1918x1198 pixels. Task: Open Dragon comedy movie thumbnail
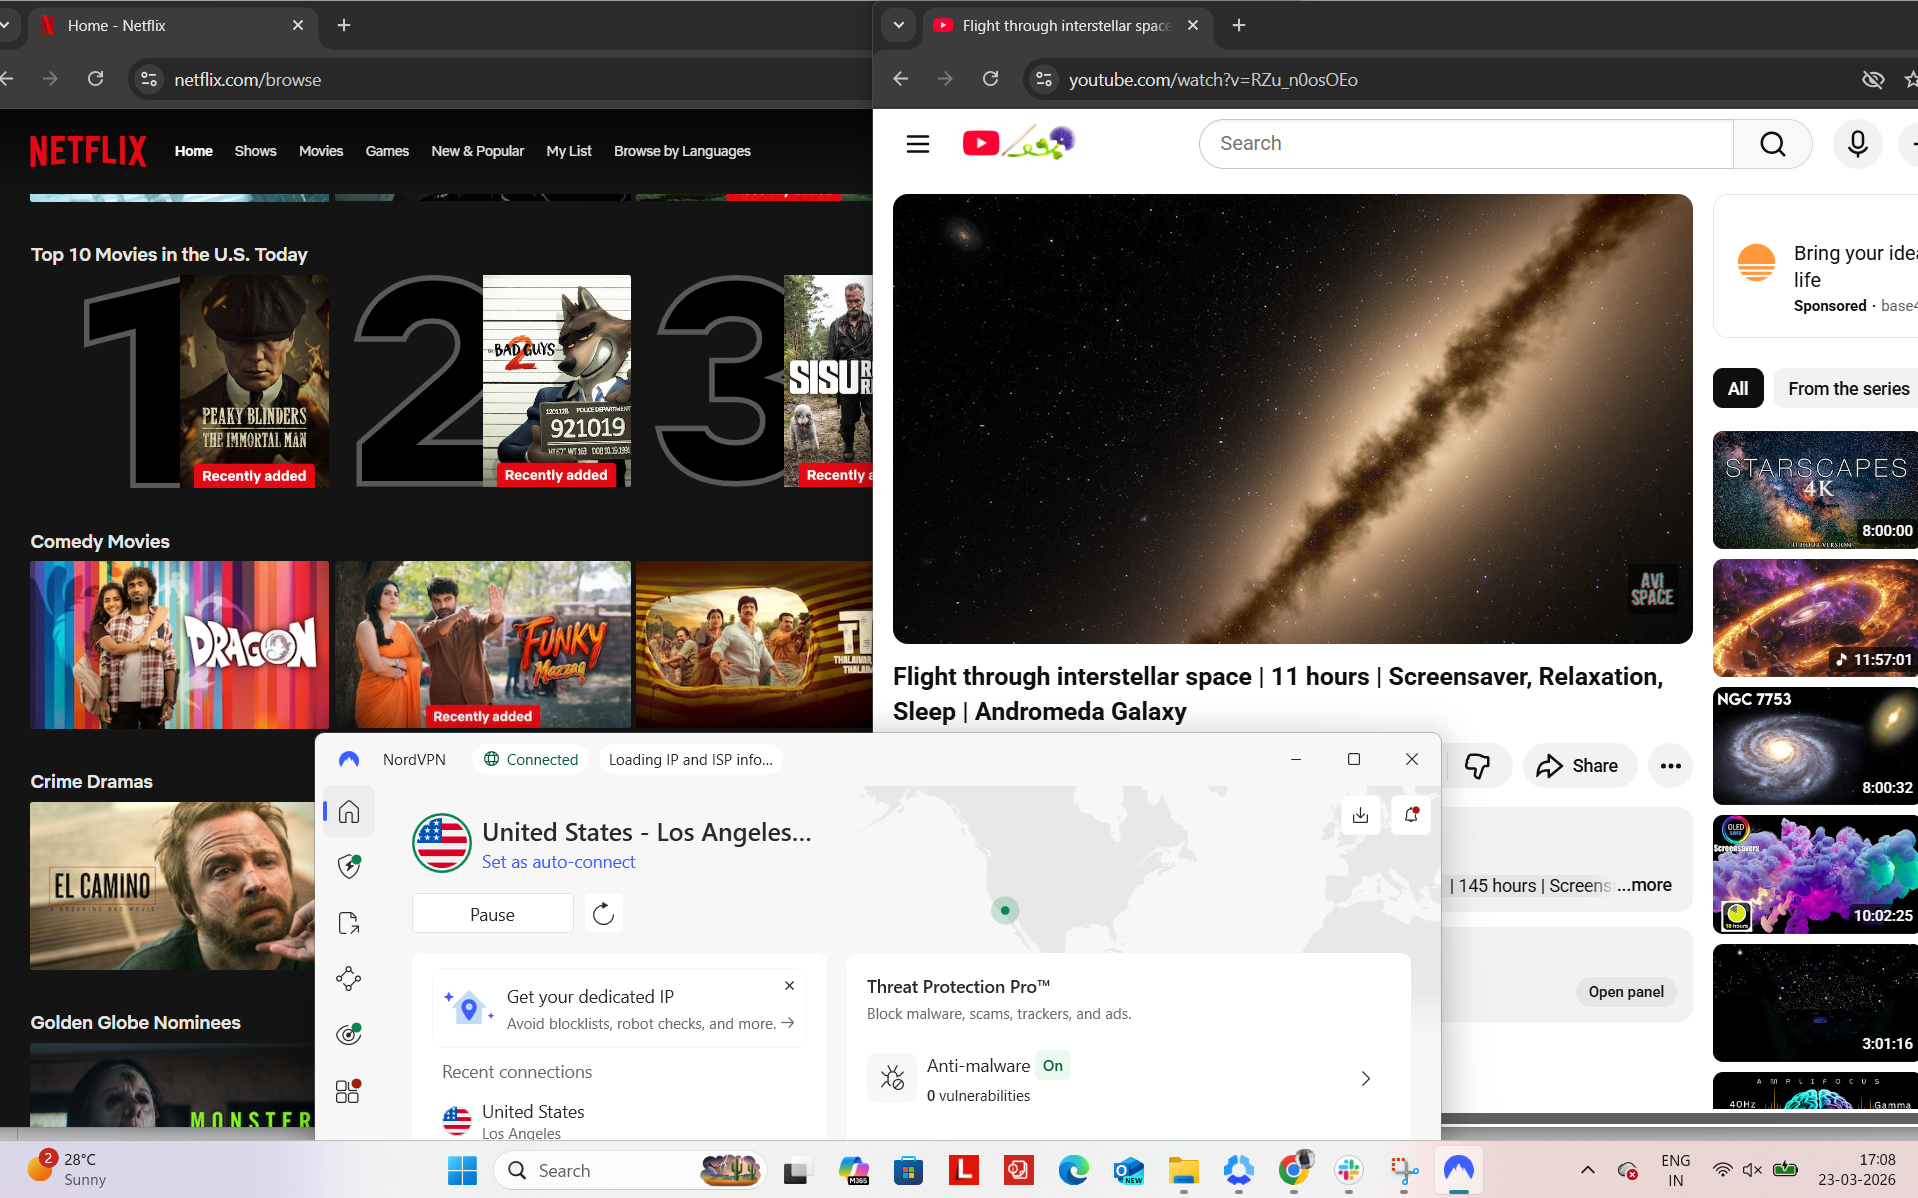click(x=179, y=645)
